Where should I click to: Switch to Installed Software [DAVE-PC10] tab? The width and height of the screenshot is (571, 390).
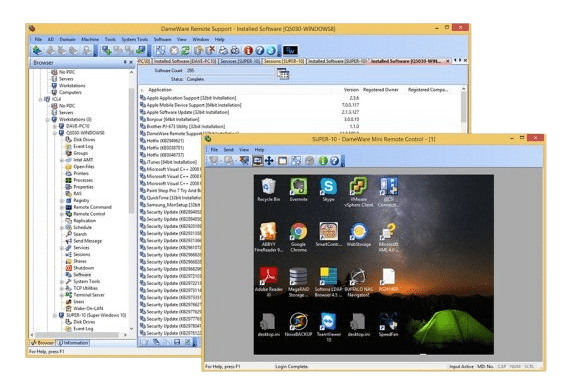pyautogui.click(x=185, y=61)
